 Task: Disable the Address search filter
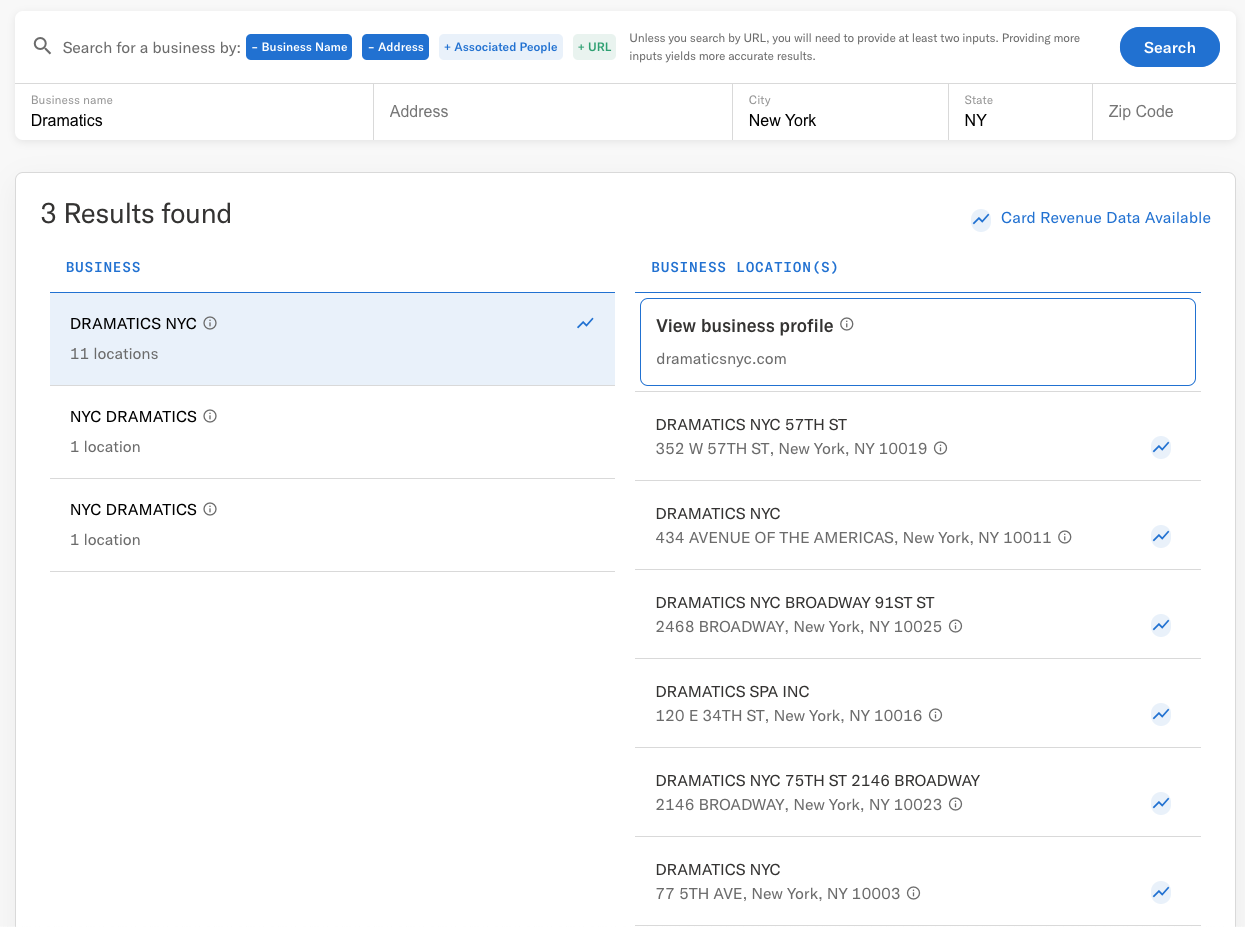tap(395, 46)
